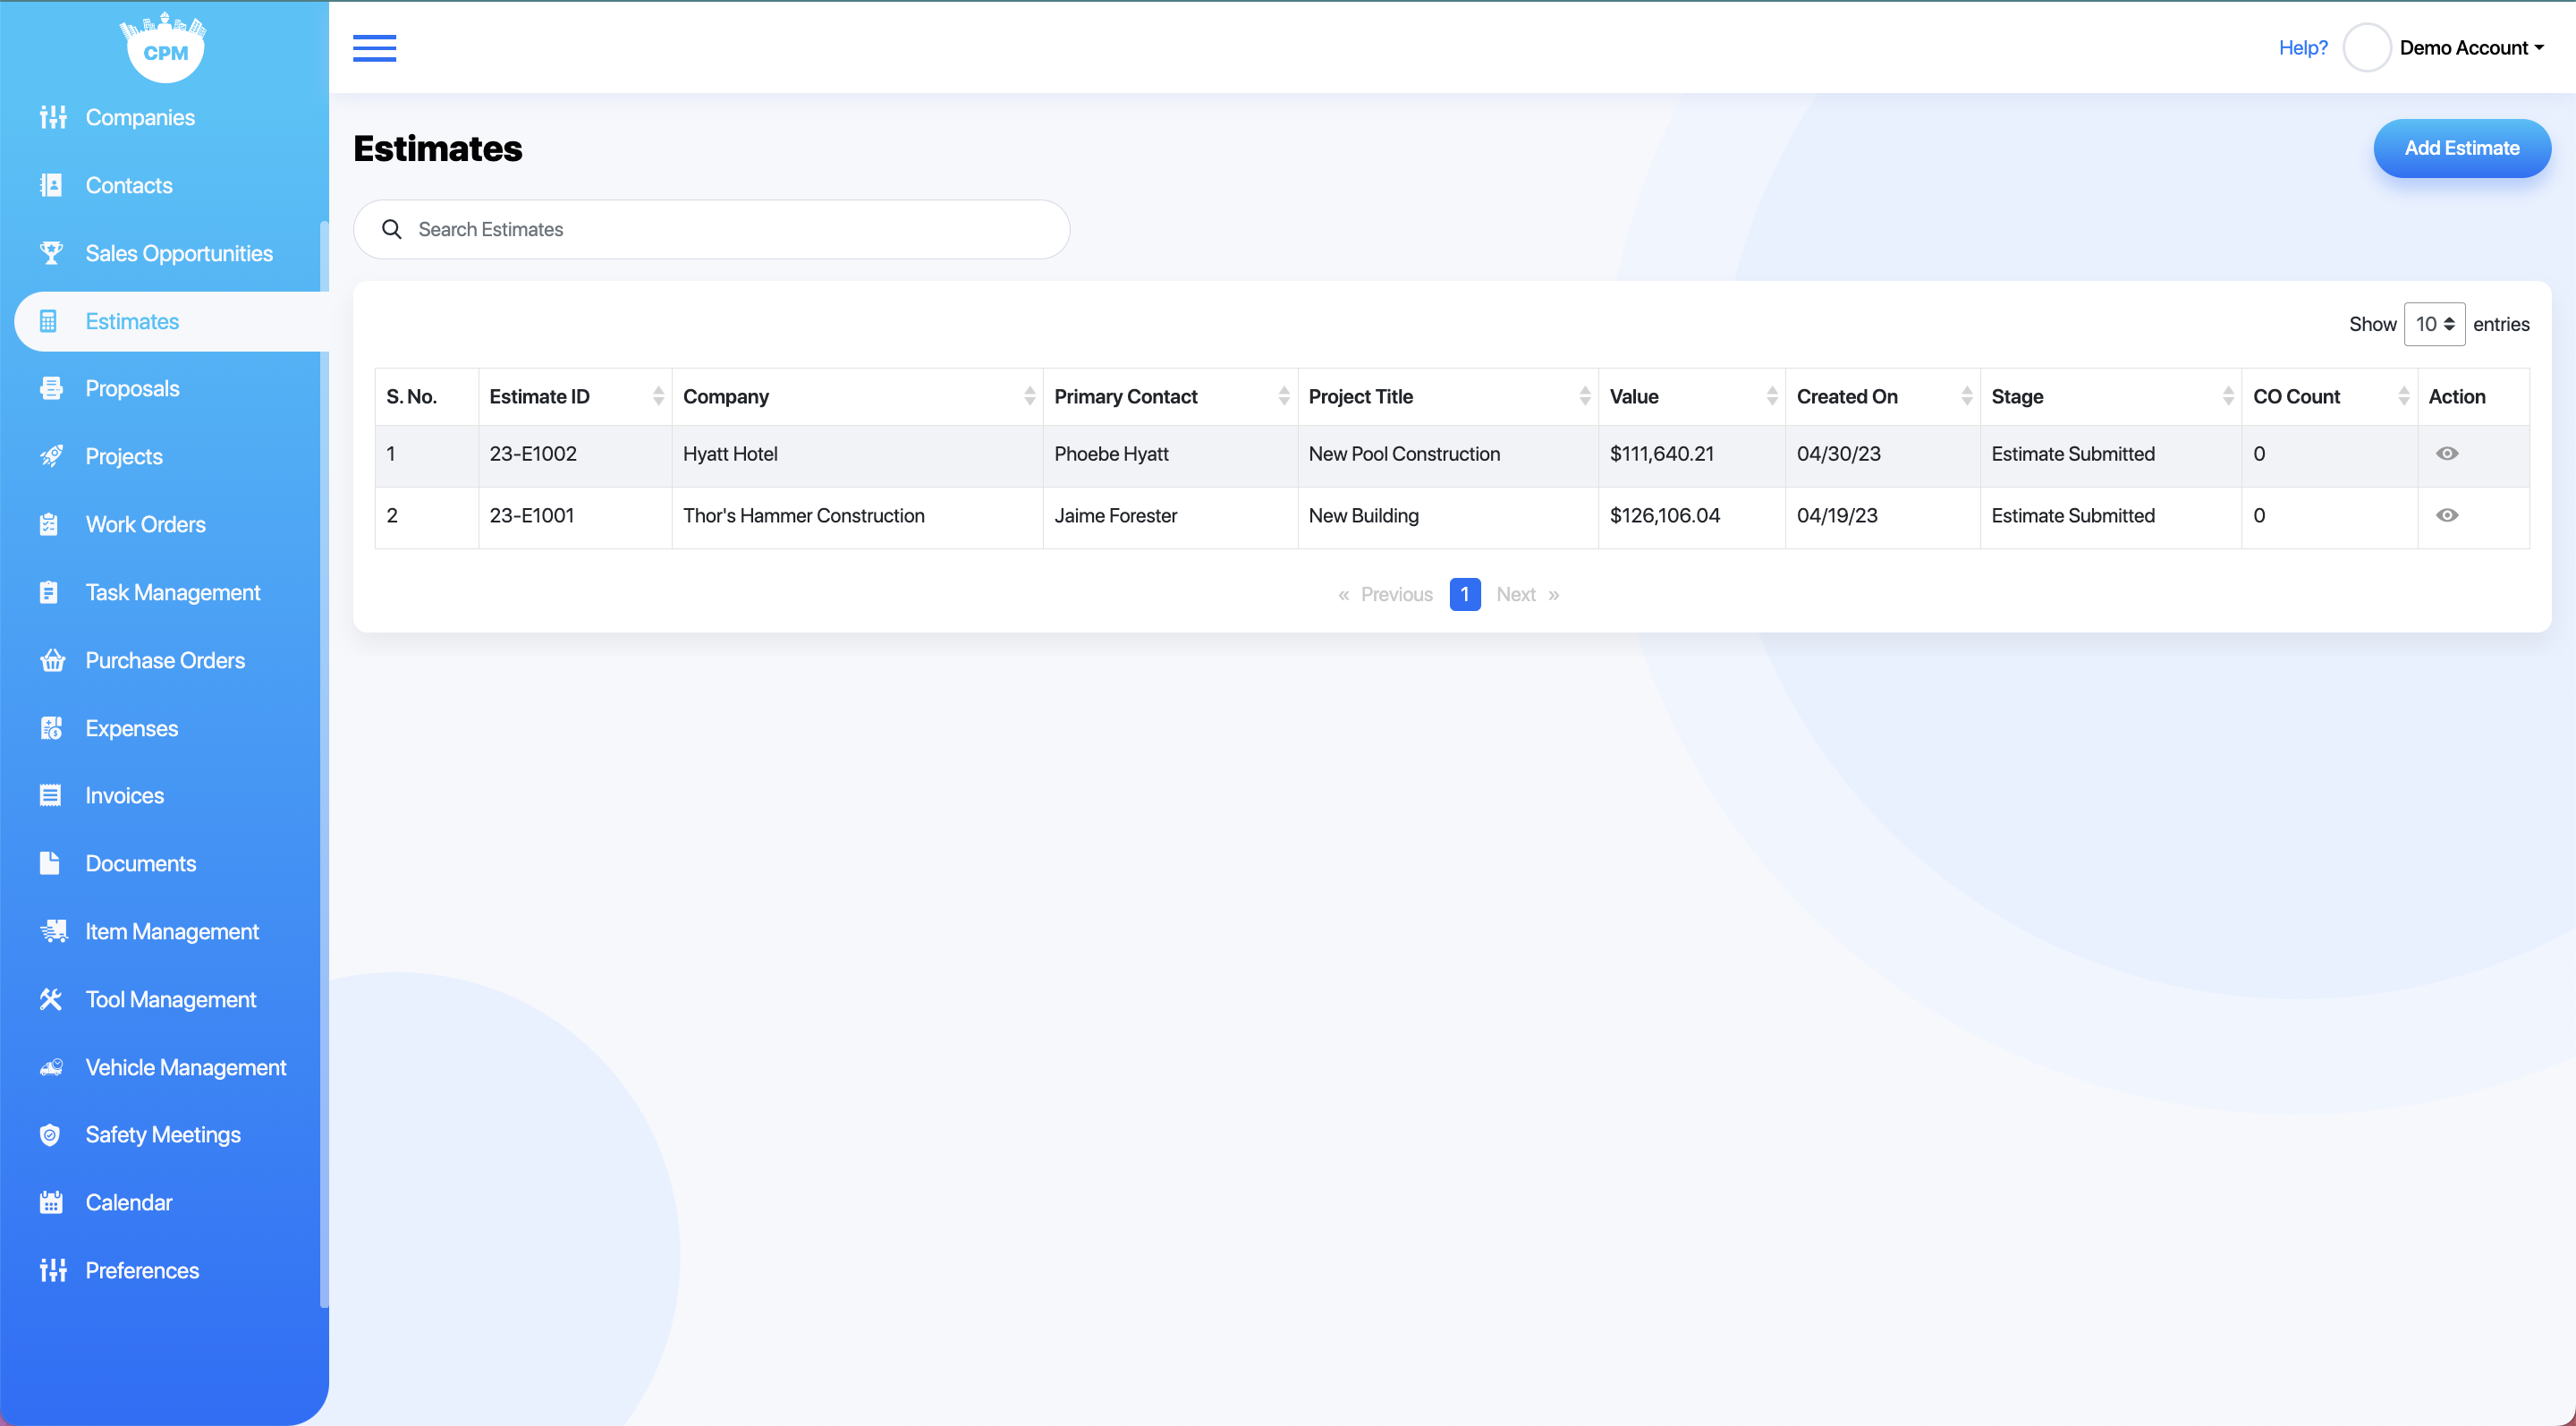
Task: Go to Projects in the sidebar
Action: point(124,456)
